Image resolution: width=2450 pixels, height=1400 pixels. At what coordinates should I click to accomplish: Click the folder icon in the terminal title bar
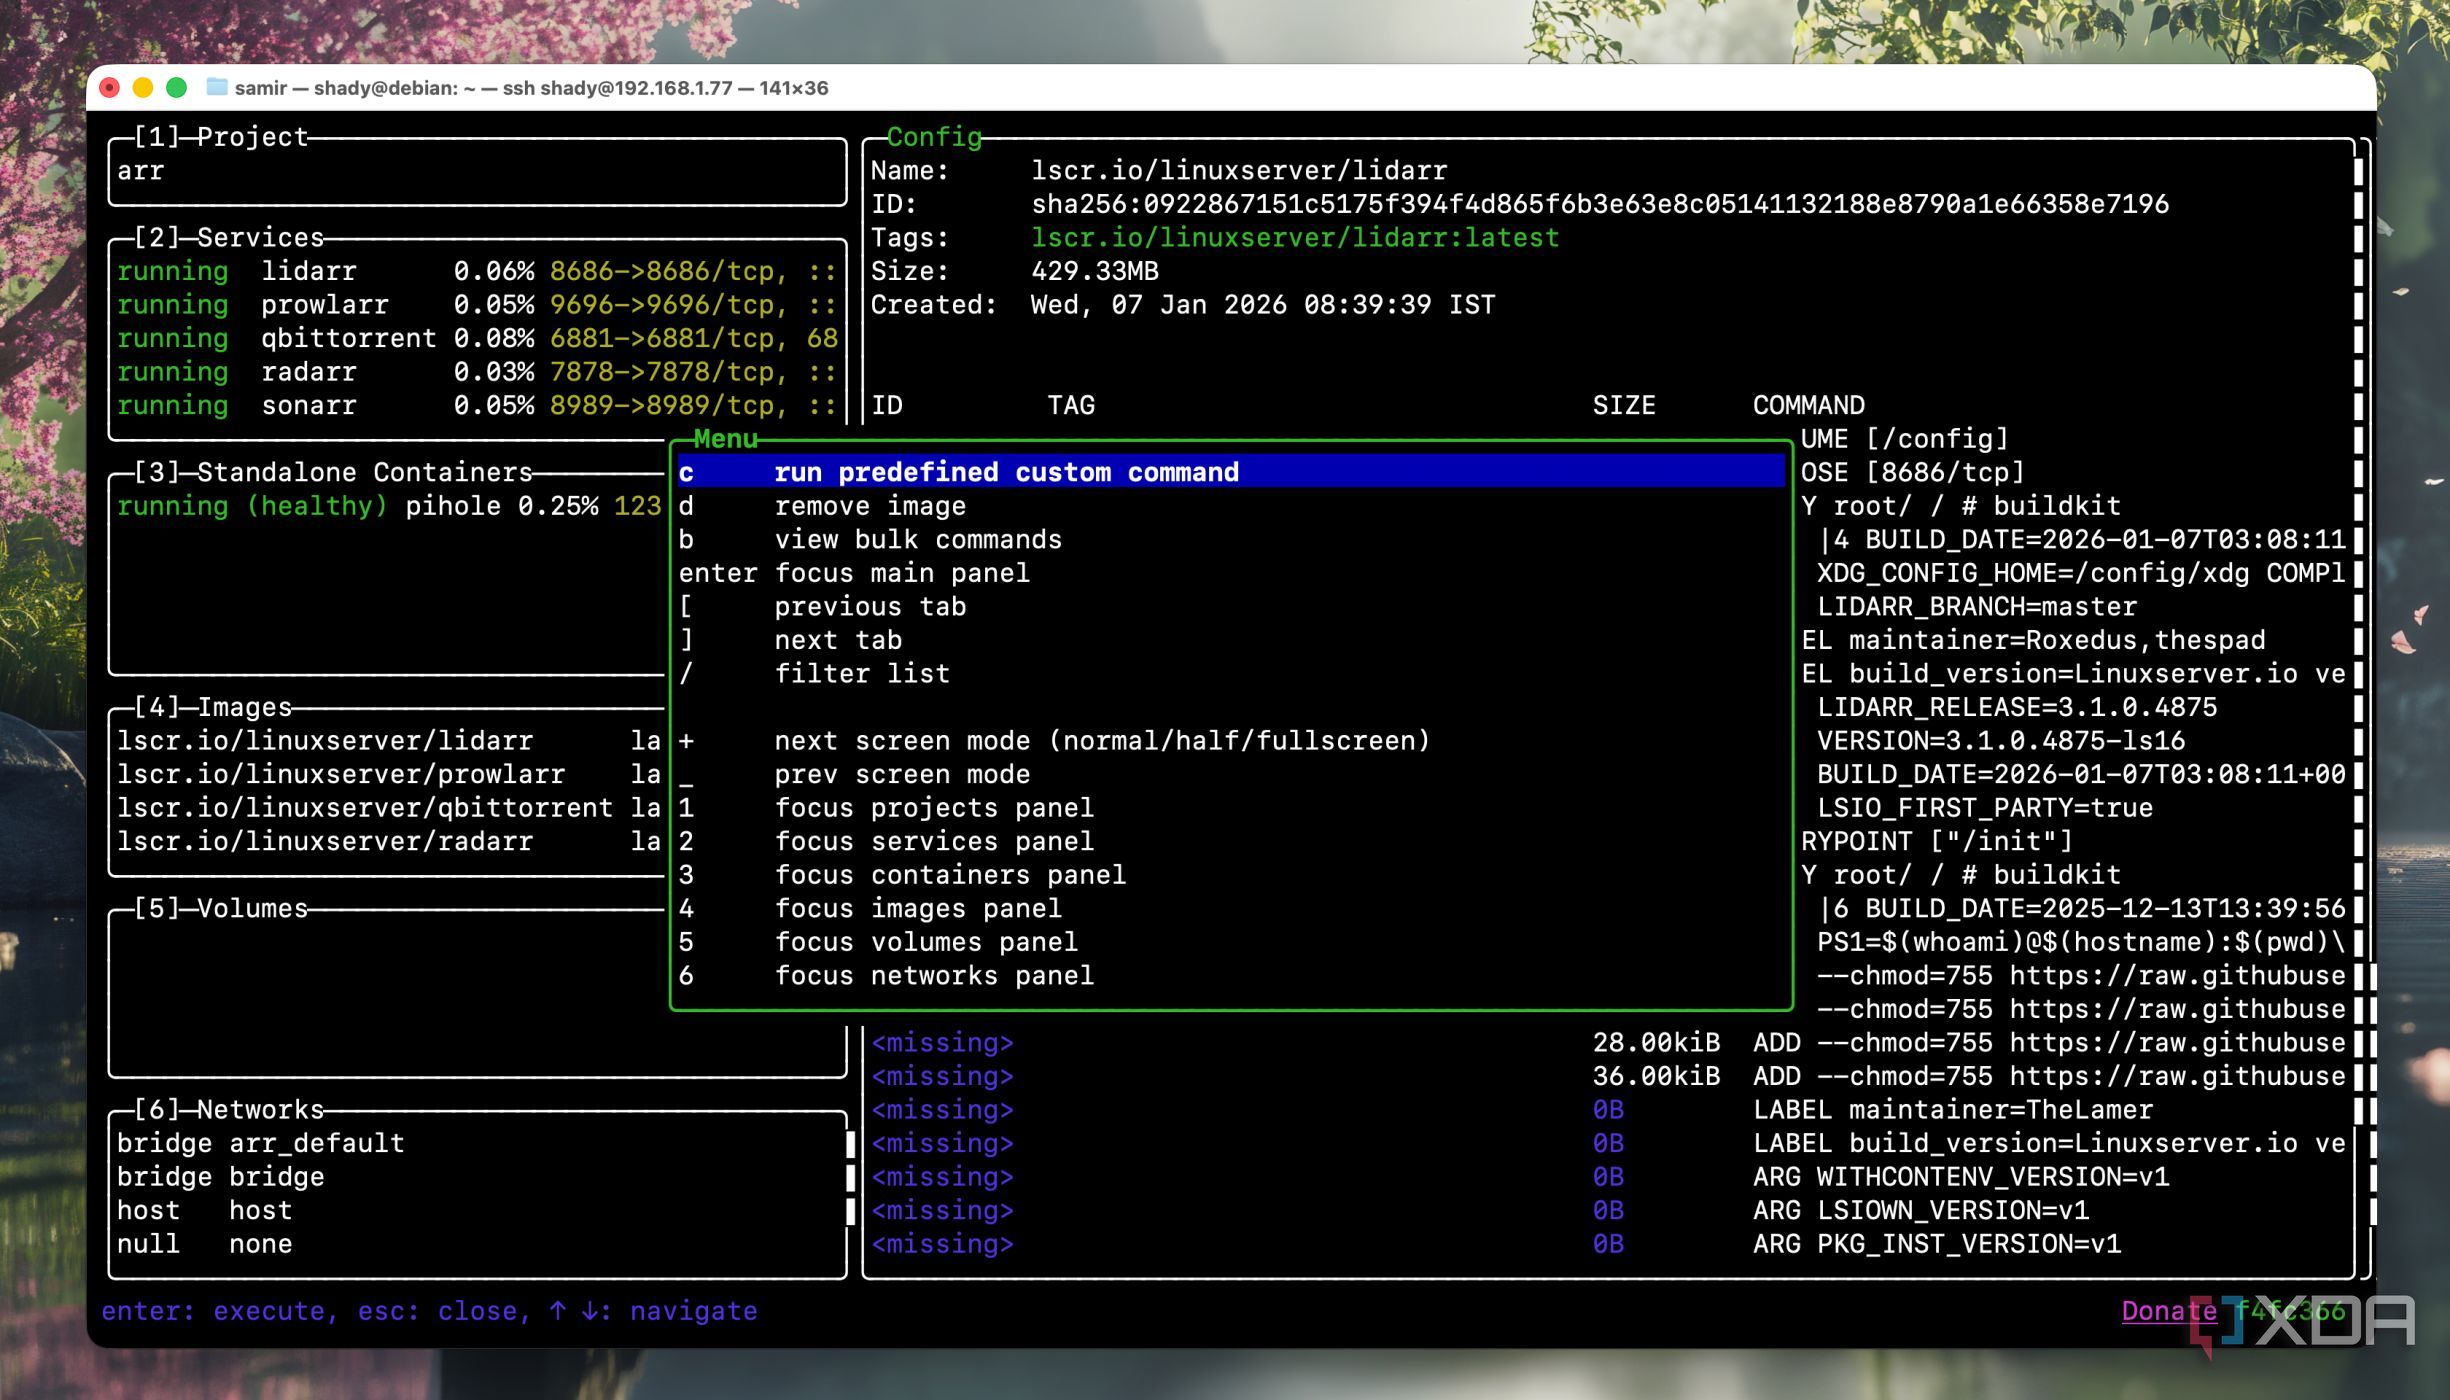(216, 88)
